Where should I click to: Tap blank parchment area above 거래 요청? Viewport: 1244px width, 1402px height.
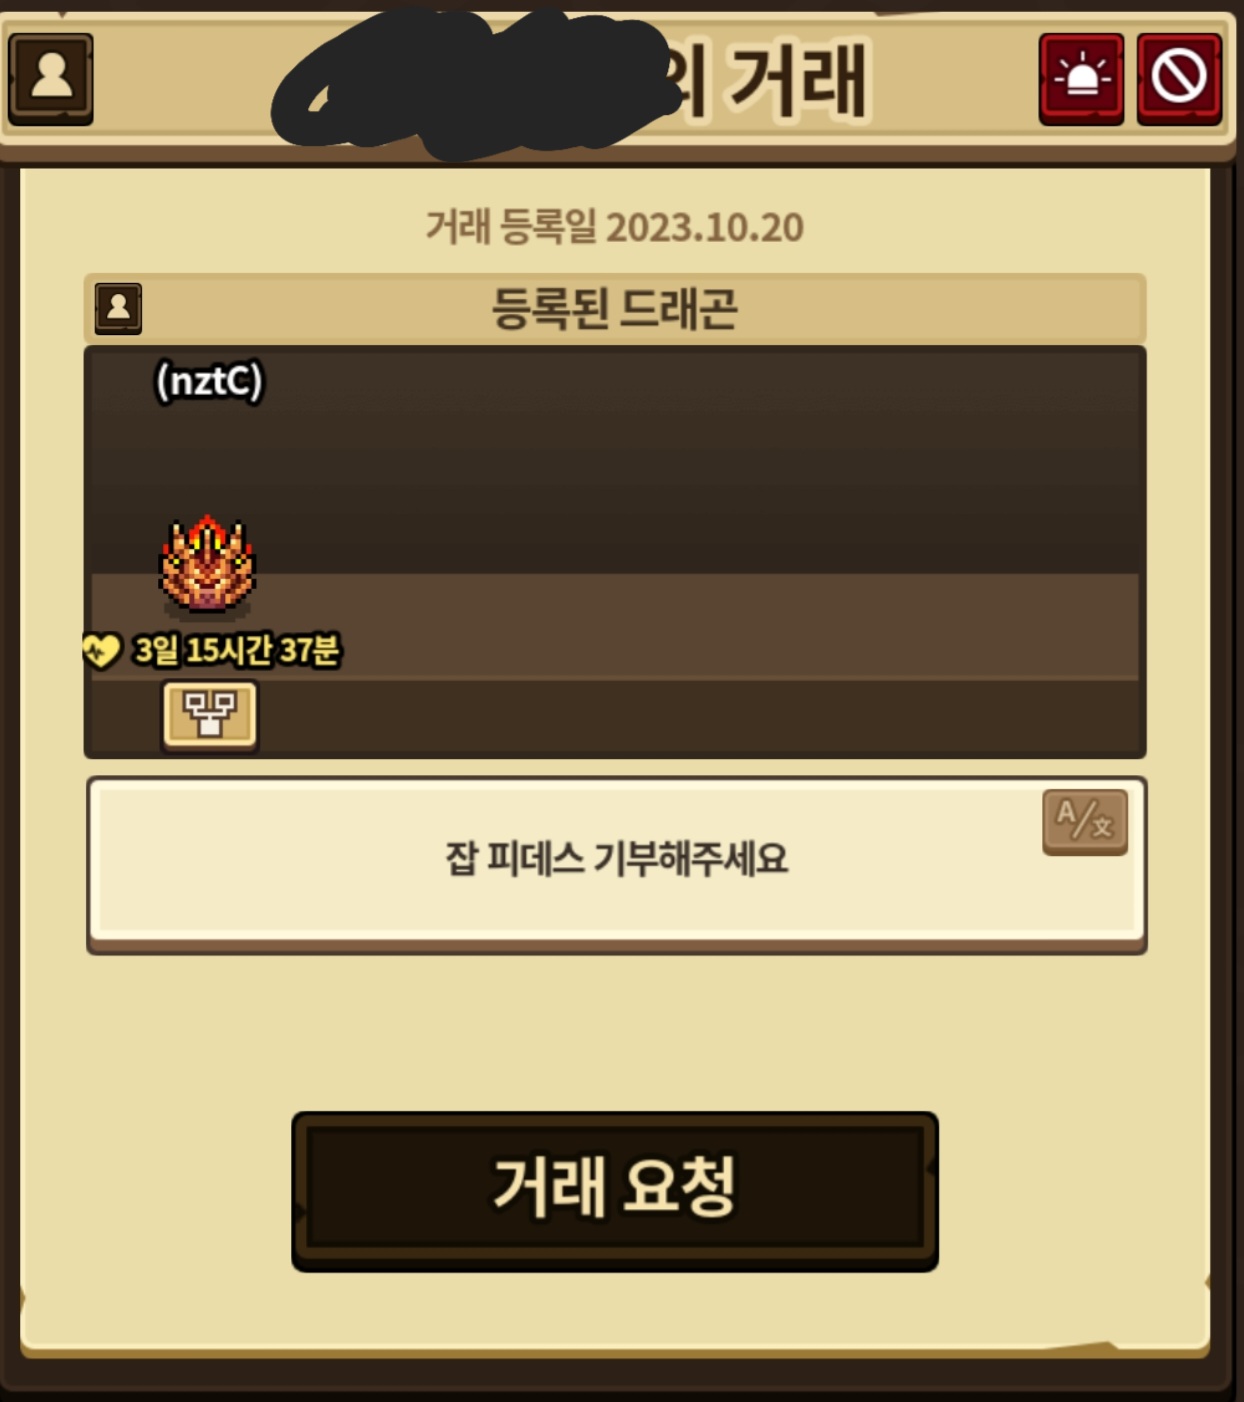pyautogui.click(x=615, y=1030)
